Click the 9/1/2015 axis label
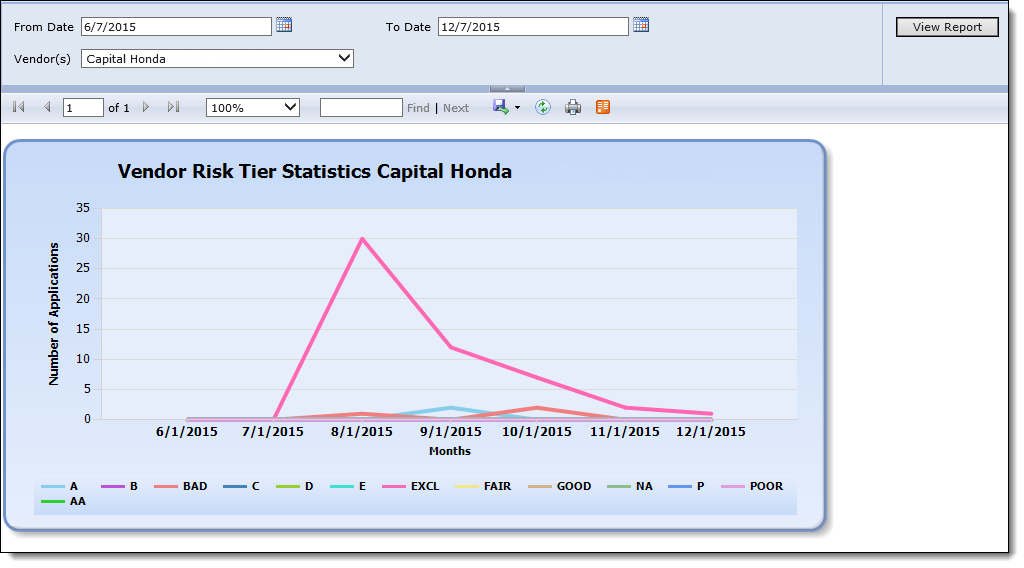Viewport: 1024px width, 568px height. [x=451, y=432]
